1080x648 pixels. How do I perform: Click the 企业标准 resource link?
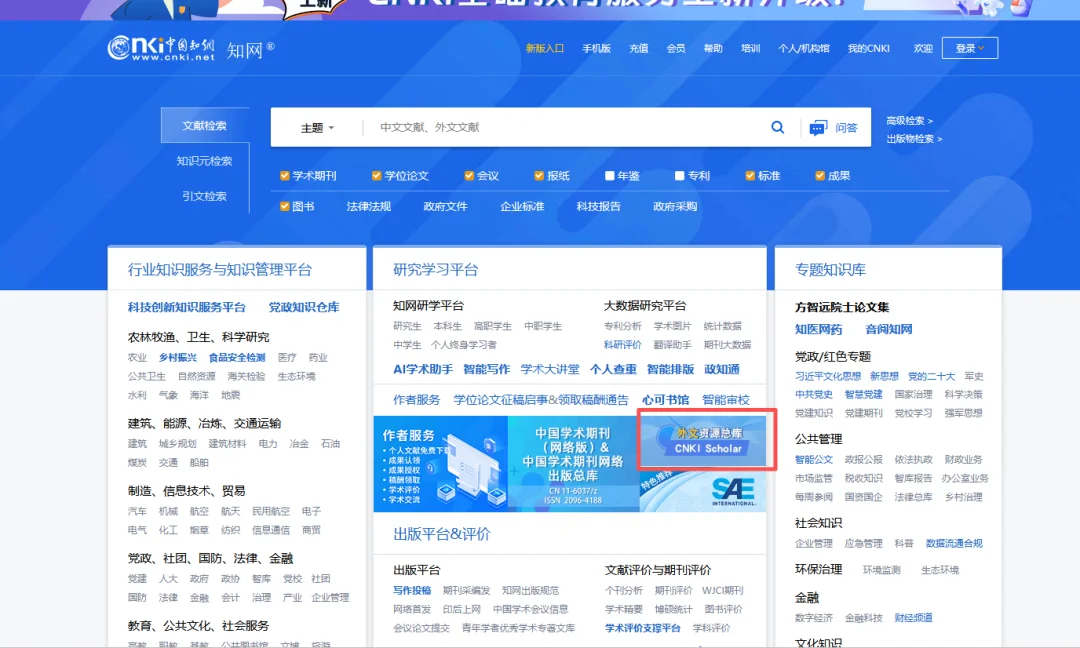[x=522, y=206]
